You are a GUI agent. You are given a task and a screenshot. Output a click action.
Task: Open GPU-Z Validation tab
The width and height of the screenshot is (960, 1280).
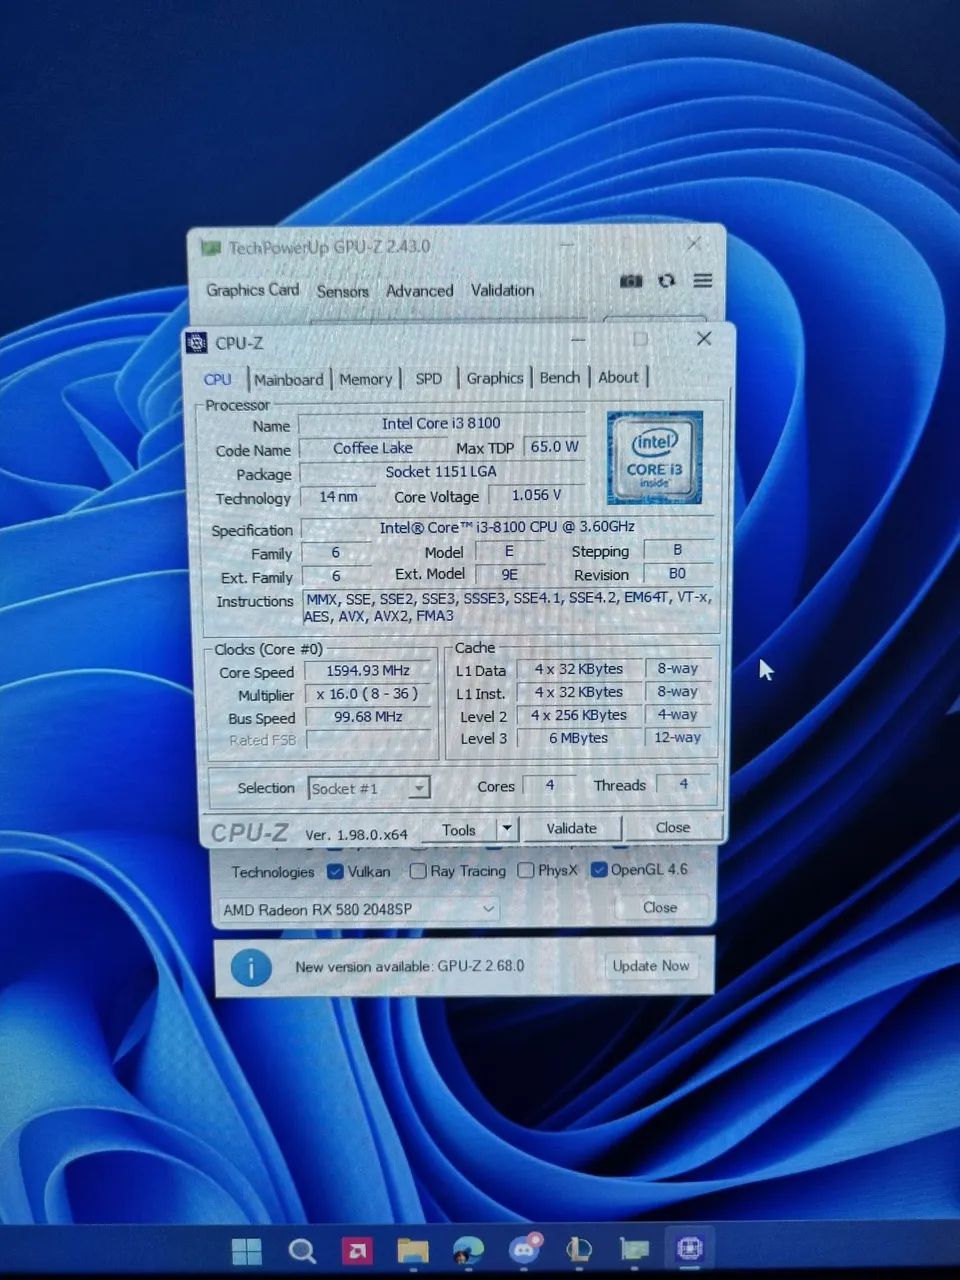click(x=502, y=290)
